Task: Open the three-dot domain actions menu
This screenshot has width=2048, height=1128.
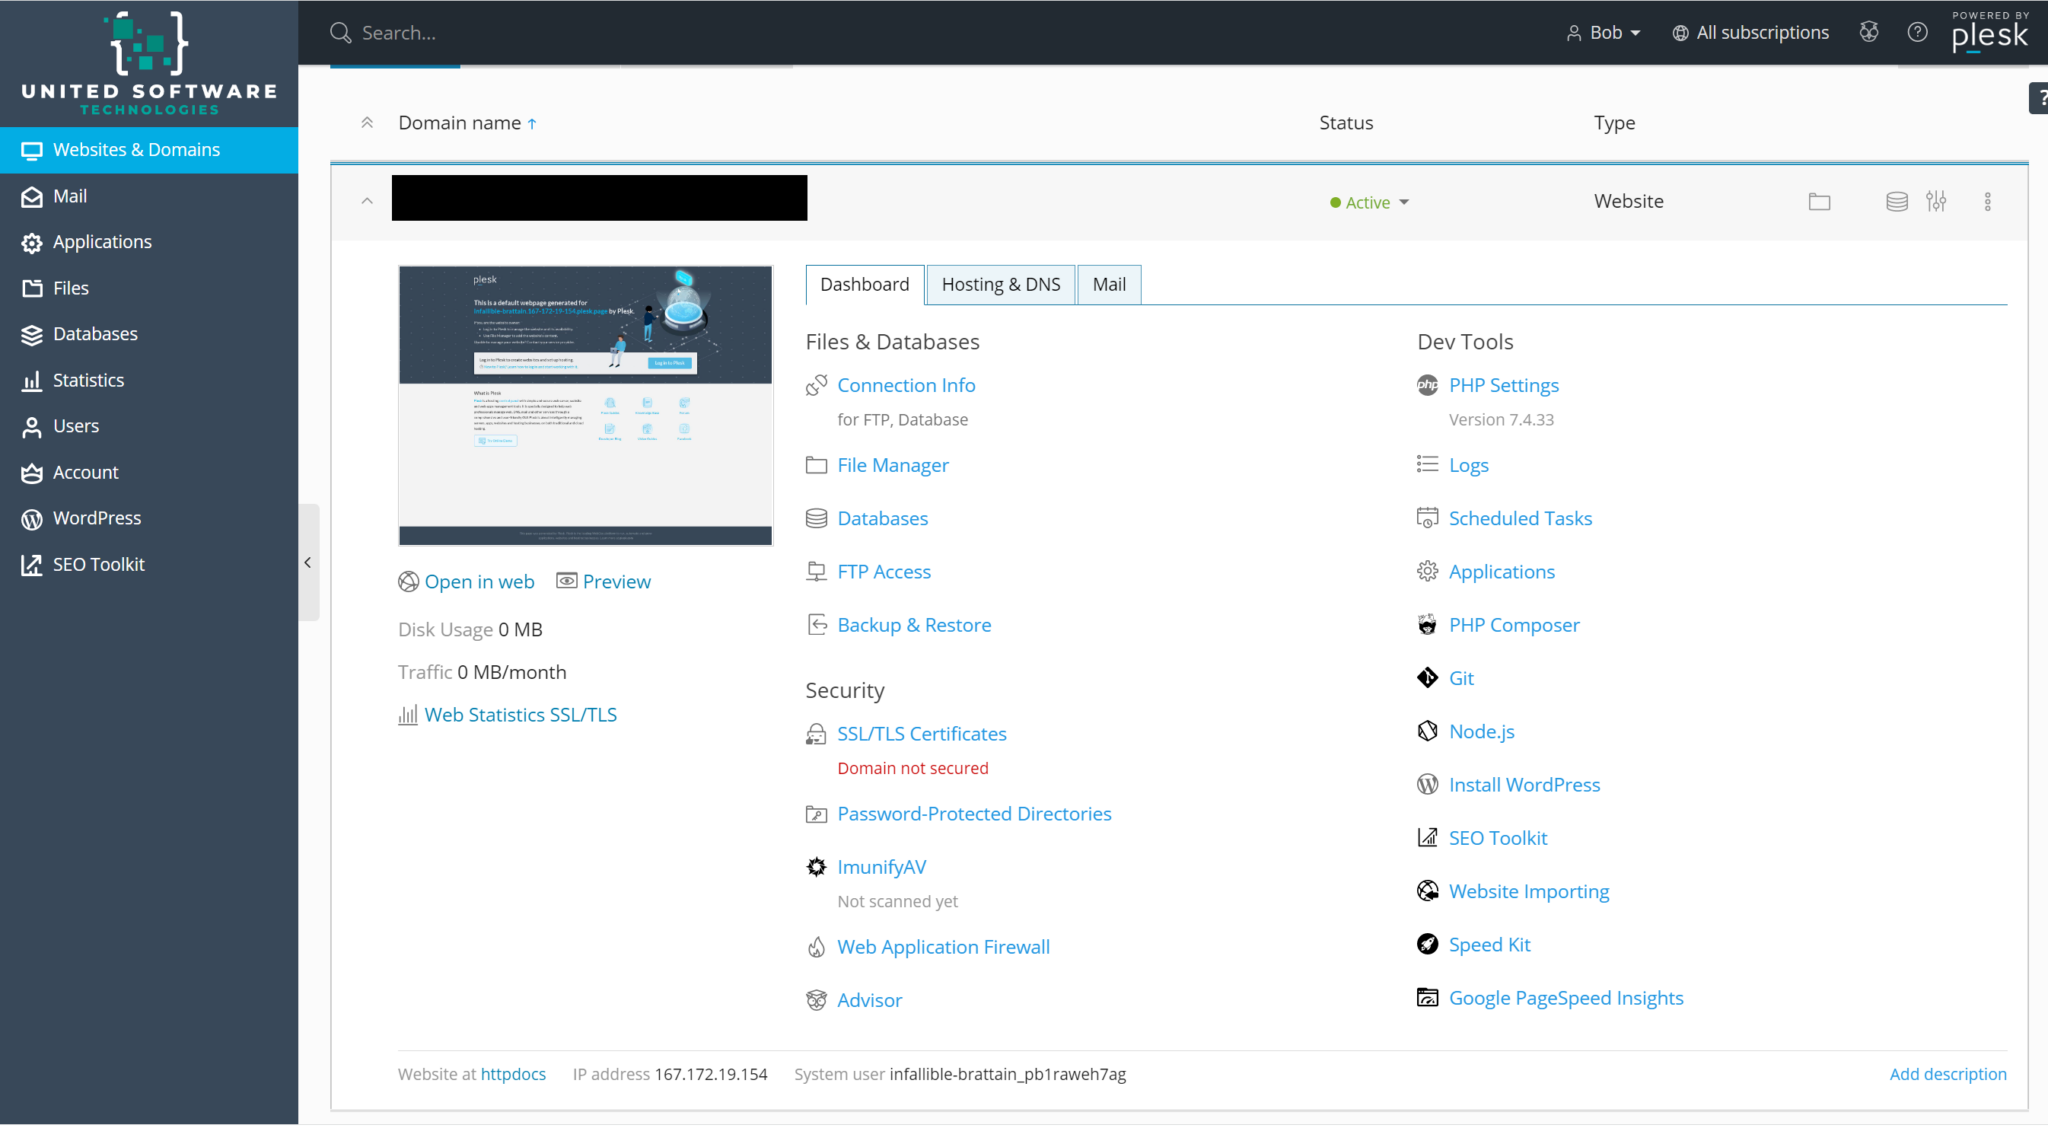Action: point(1987,202)
